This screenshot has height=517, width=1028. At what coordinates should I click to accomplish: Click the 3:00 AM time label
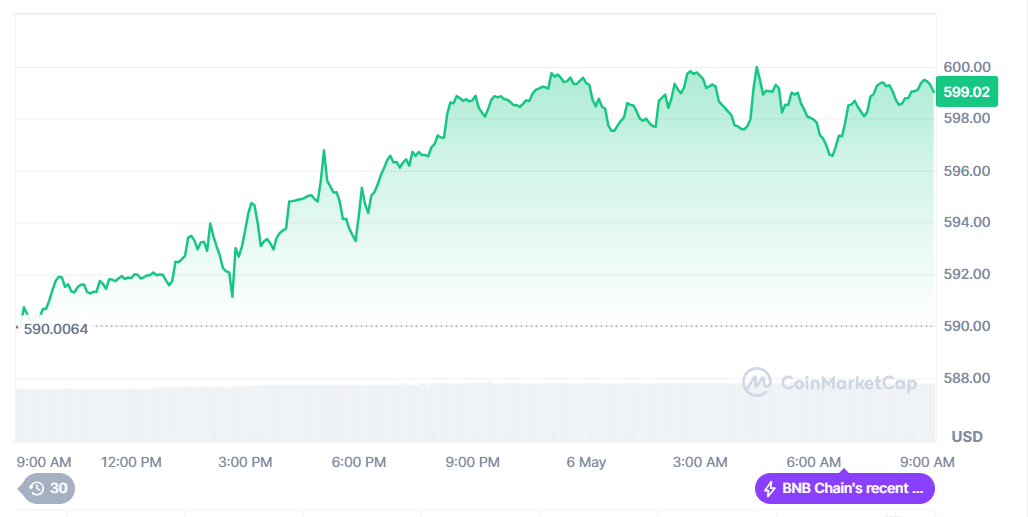(700, 462)
